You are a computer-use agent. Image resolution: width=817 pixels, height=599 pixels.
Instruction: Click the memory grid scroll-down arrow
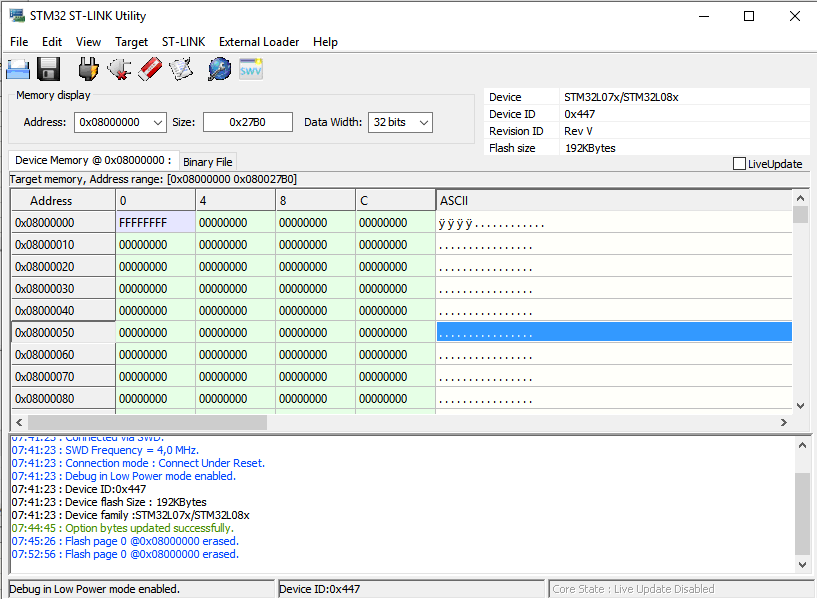click(x=800, y=406)
